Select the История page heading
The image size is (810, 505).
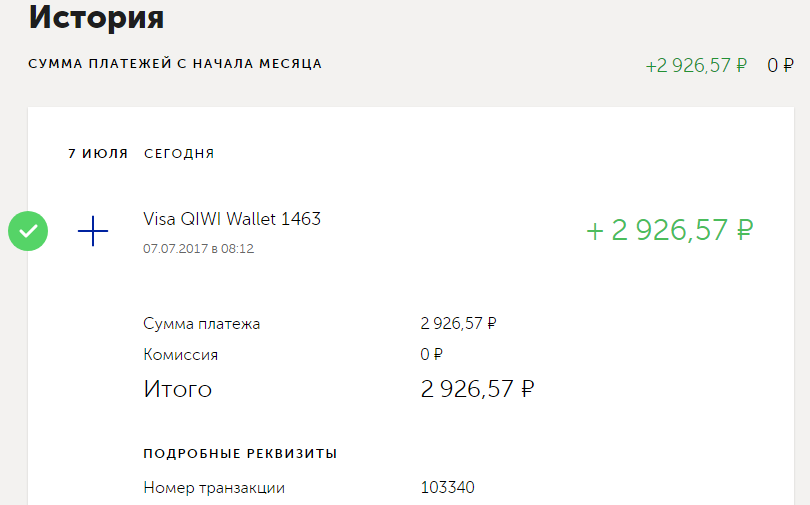point(96,17)
